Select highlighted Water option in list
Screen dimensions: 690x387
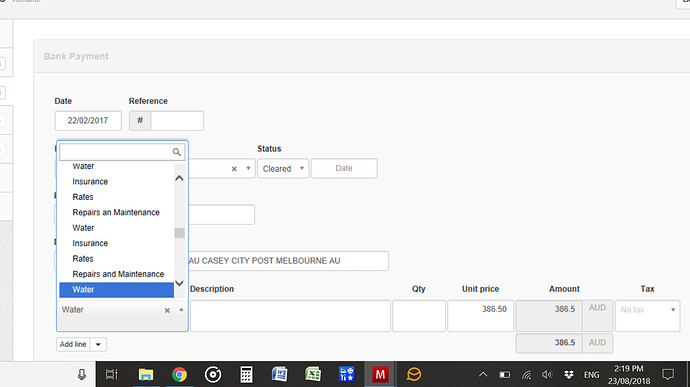tap(117, 290)
